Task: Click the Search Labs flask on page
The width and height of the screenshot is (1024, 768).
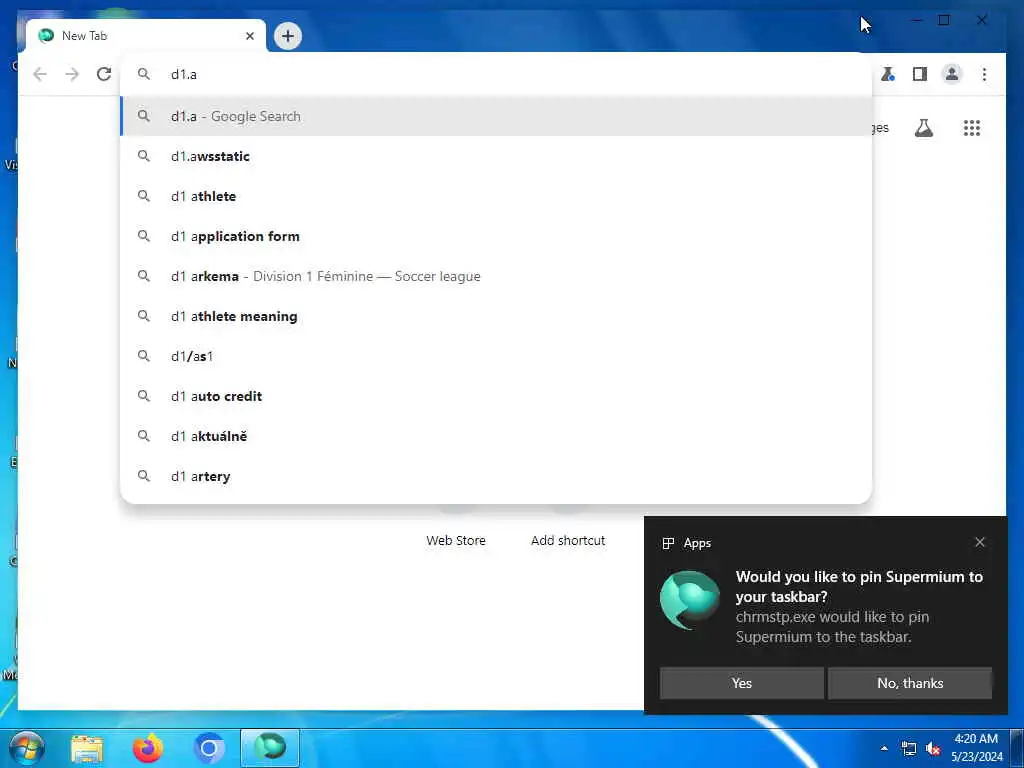Action: 923,128
